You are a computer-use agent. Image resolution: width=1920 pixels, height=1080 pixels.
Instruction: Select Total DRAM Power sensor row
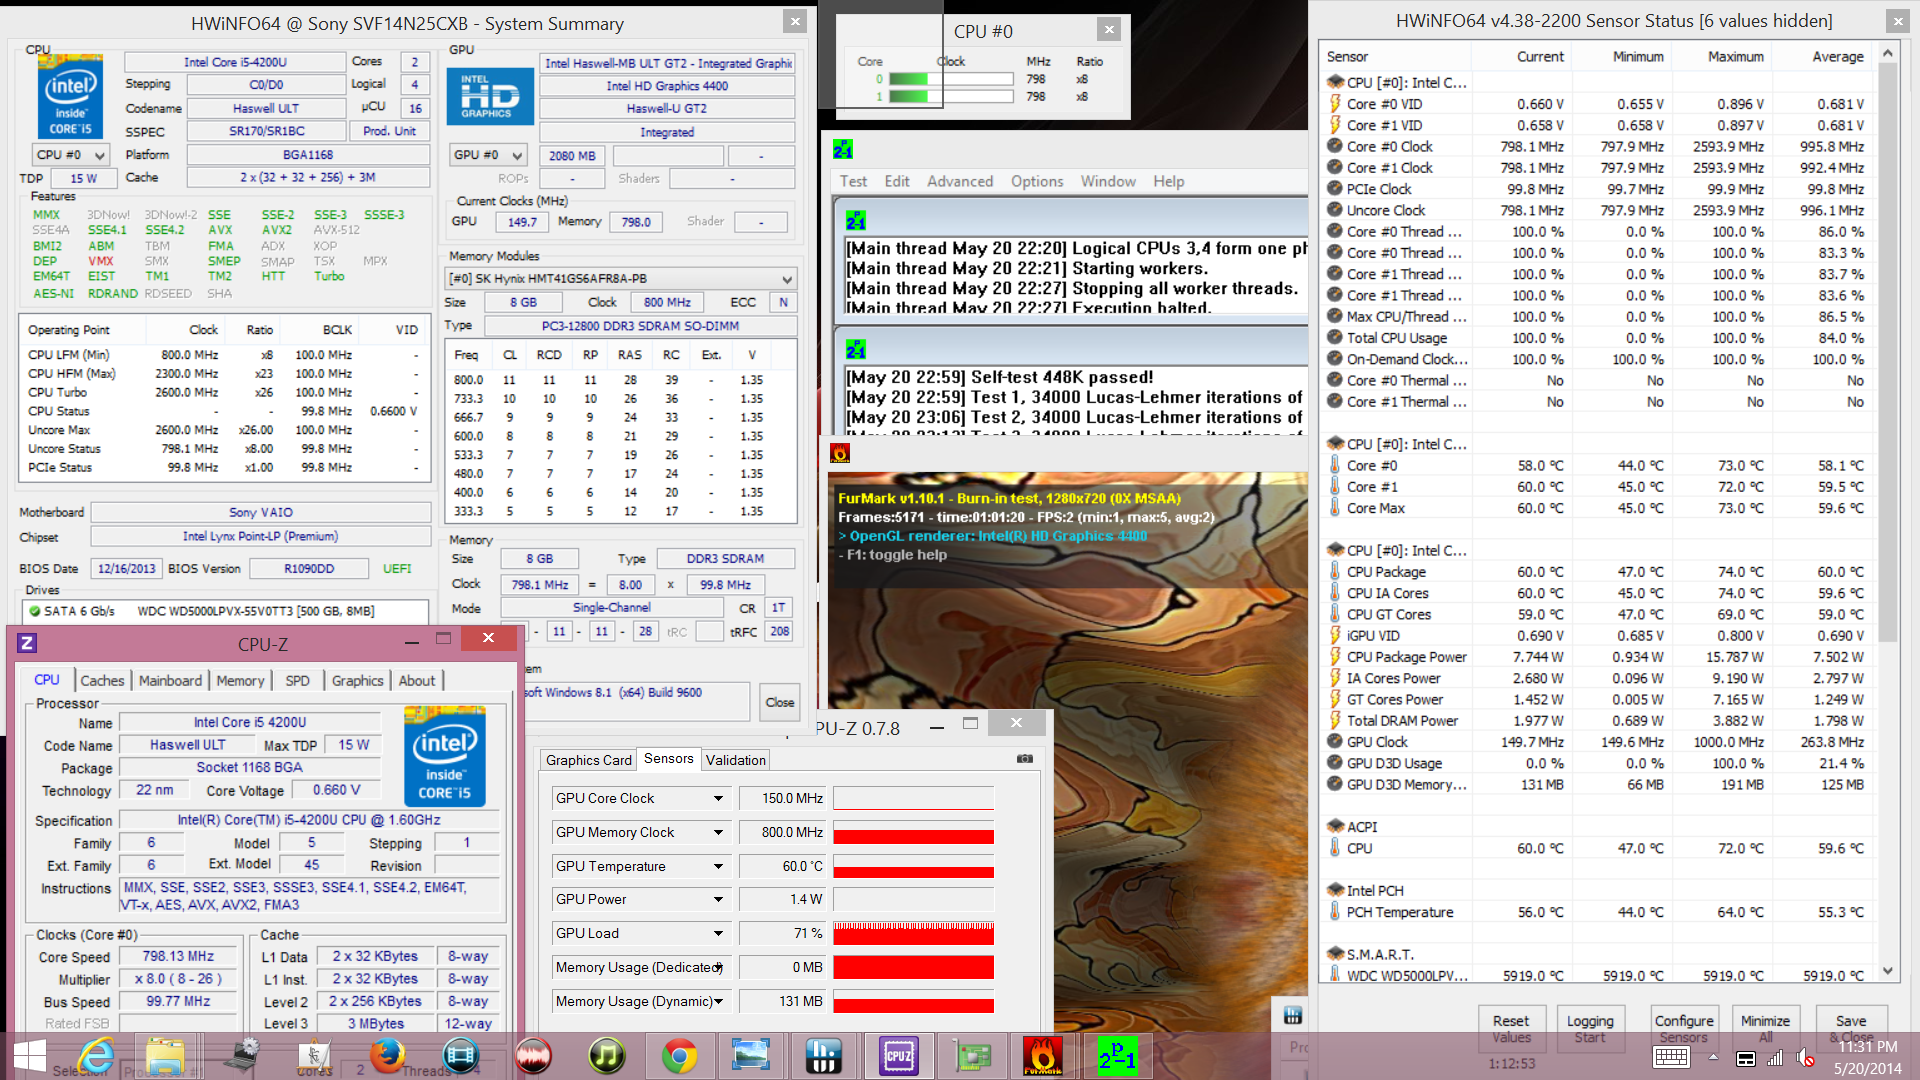coord(1598,721)
